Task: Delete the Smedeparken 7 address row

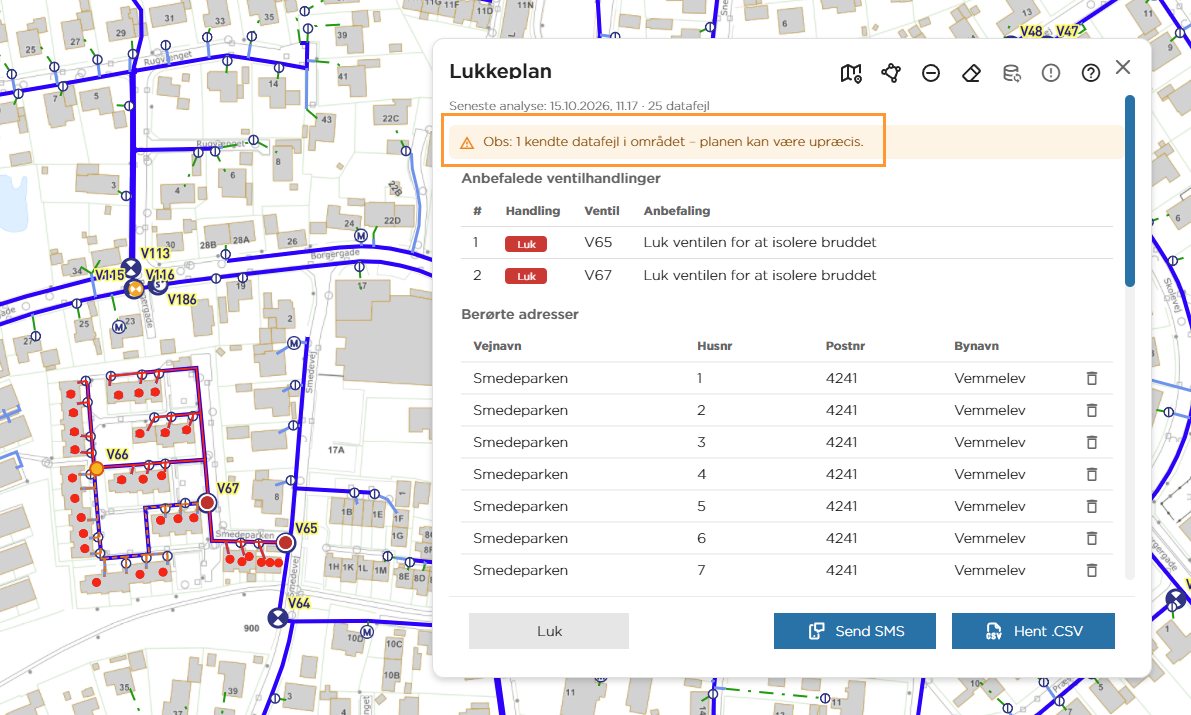Action: point(1091,570)
